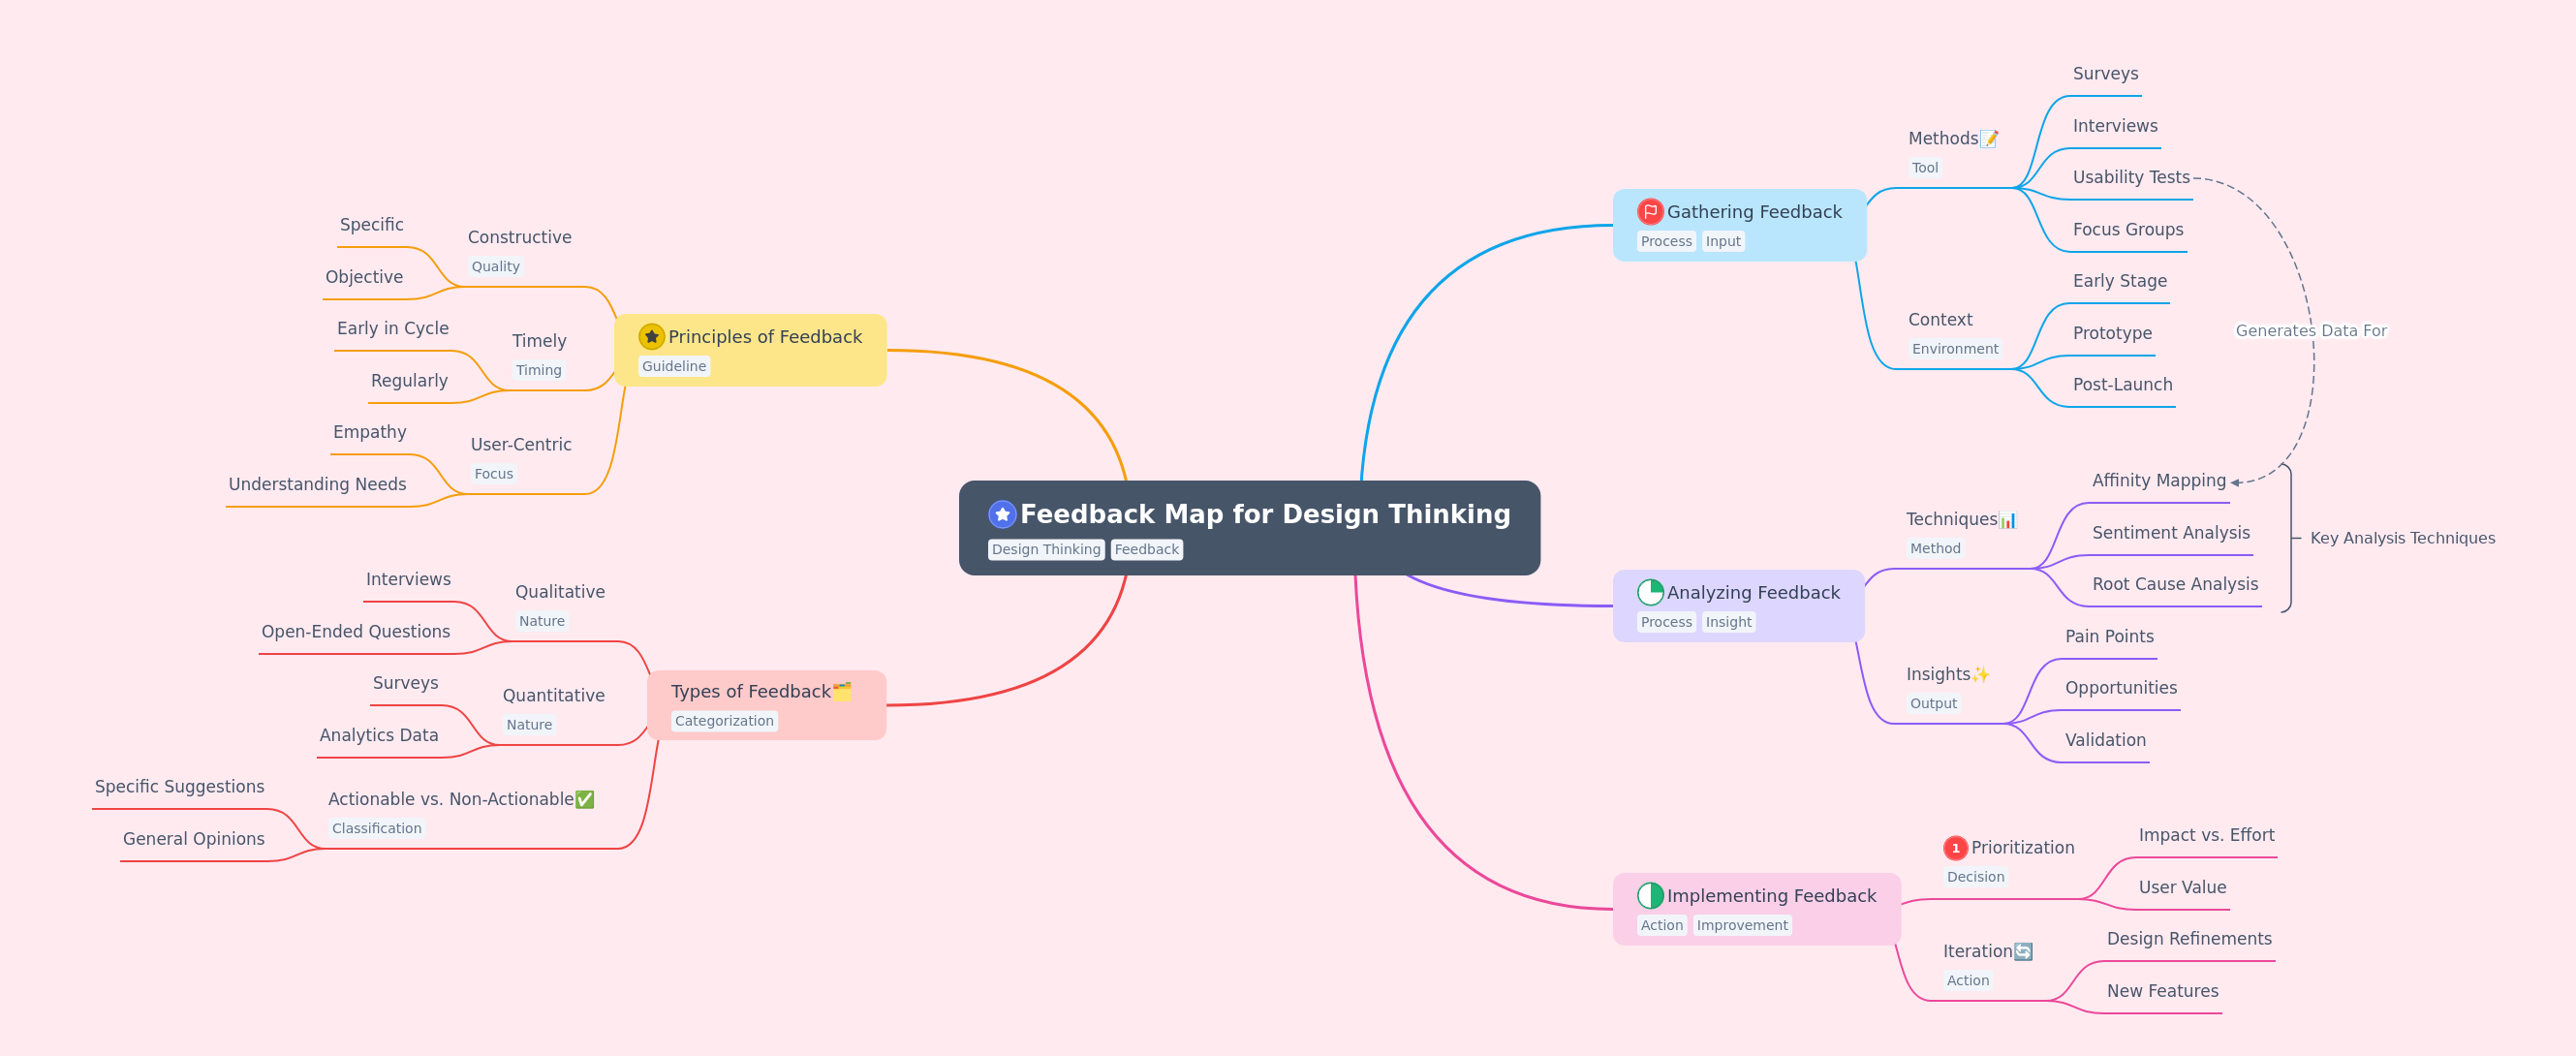
Task: Select the Analytics Data subtopic
Action: click(x=378, y=735)
